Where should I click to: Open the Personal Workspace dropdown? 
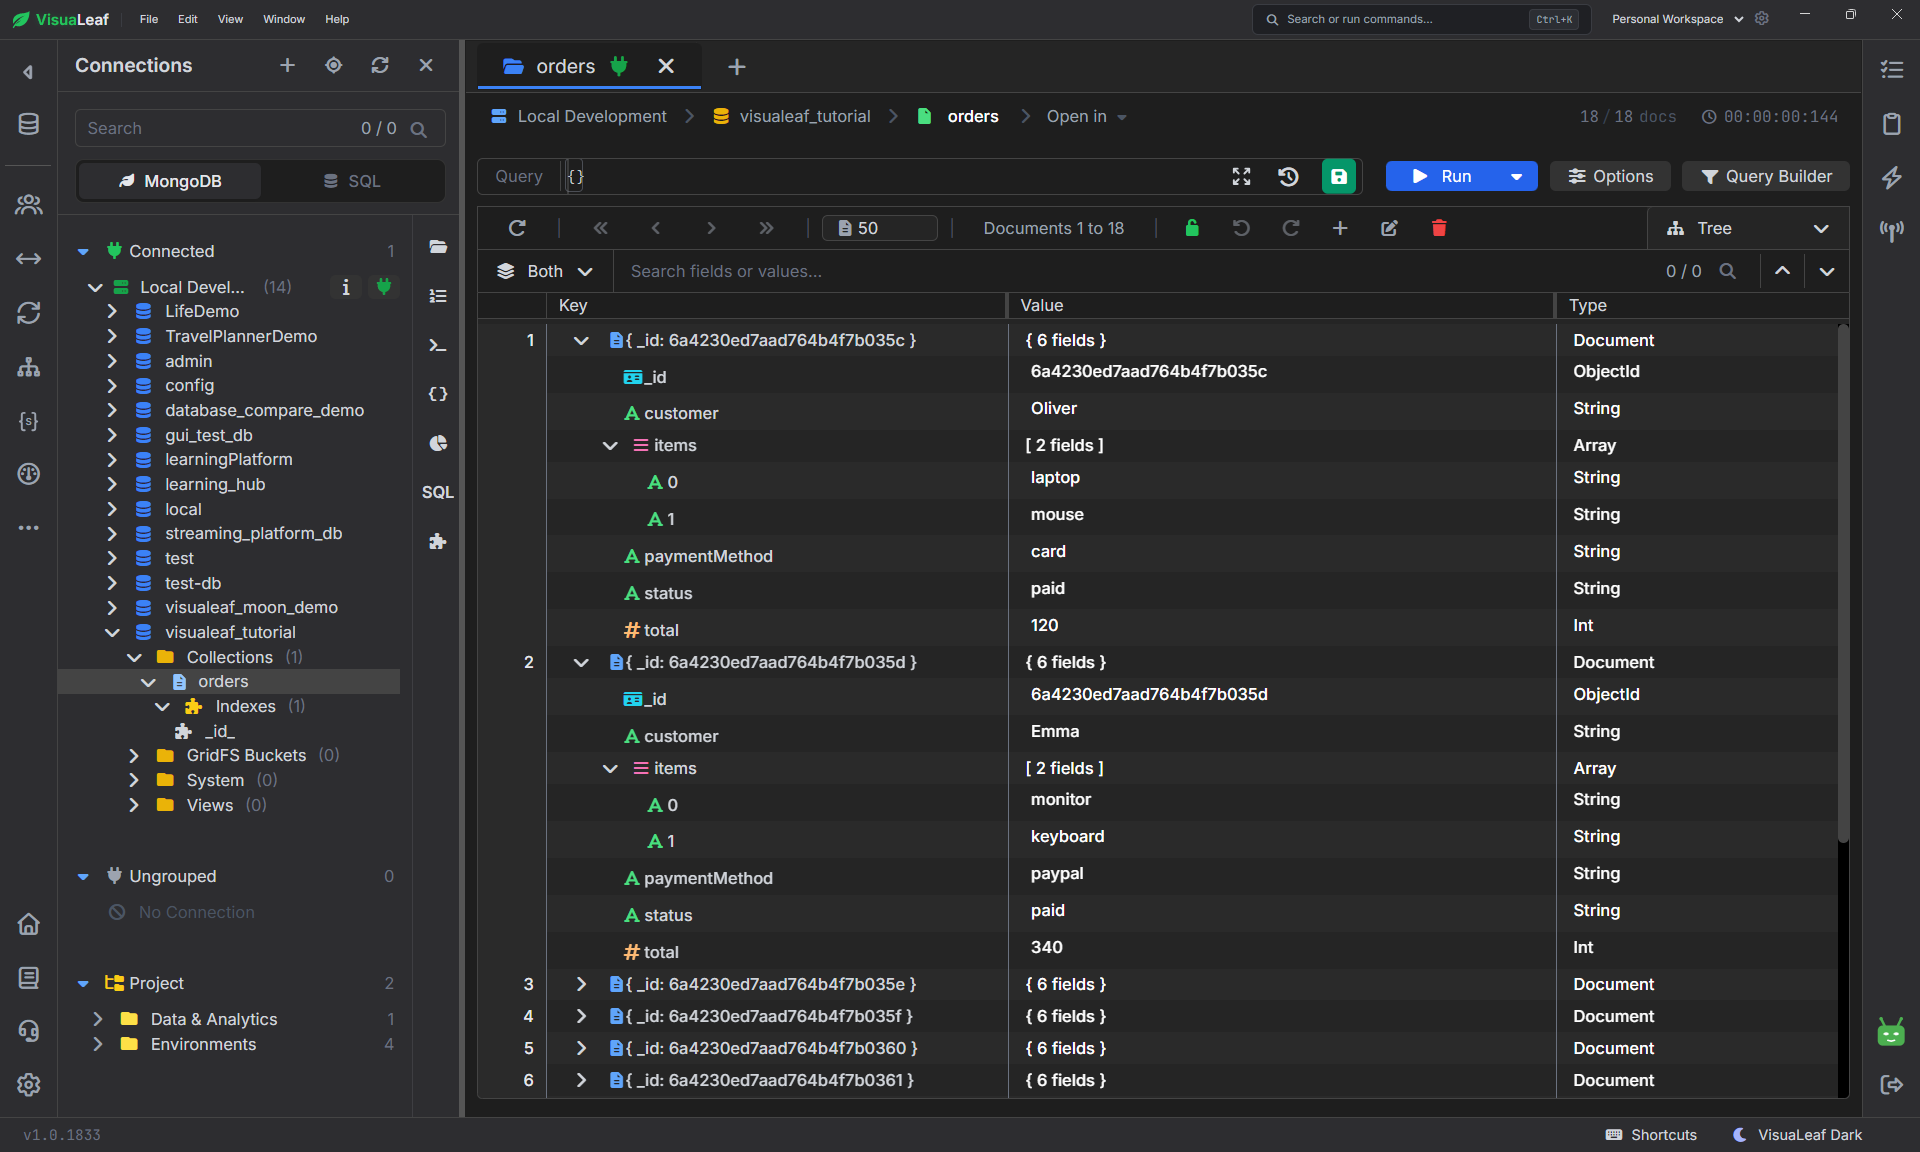tap(1677, 19)
